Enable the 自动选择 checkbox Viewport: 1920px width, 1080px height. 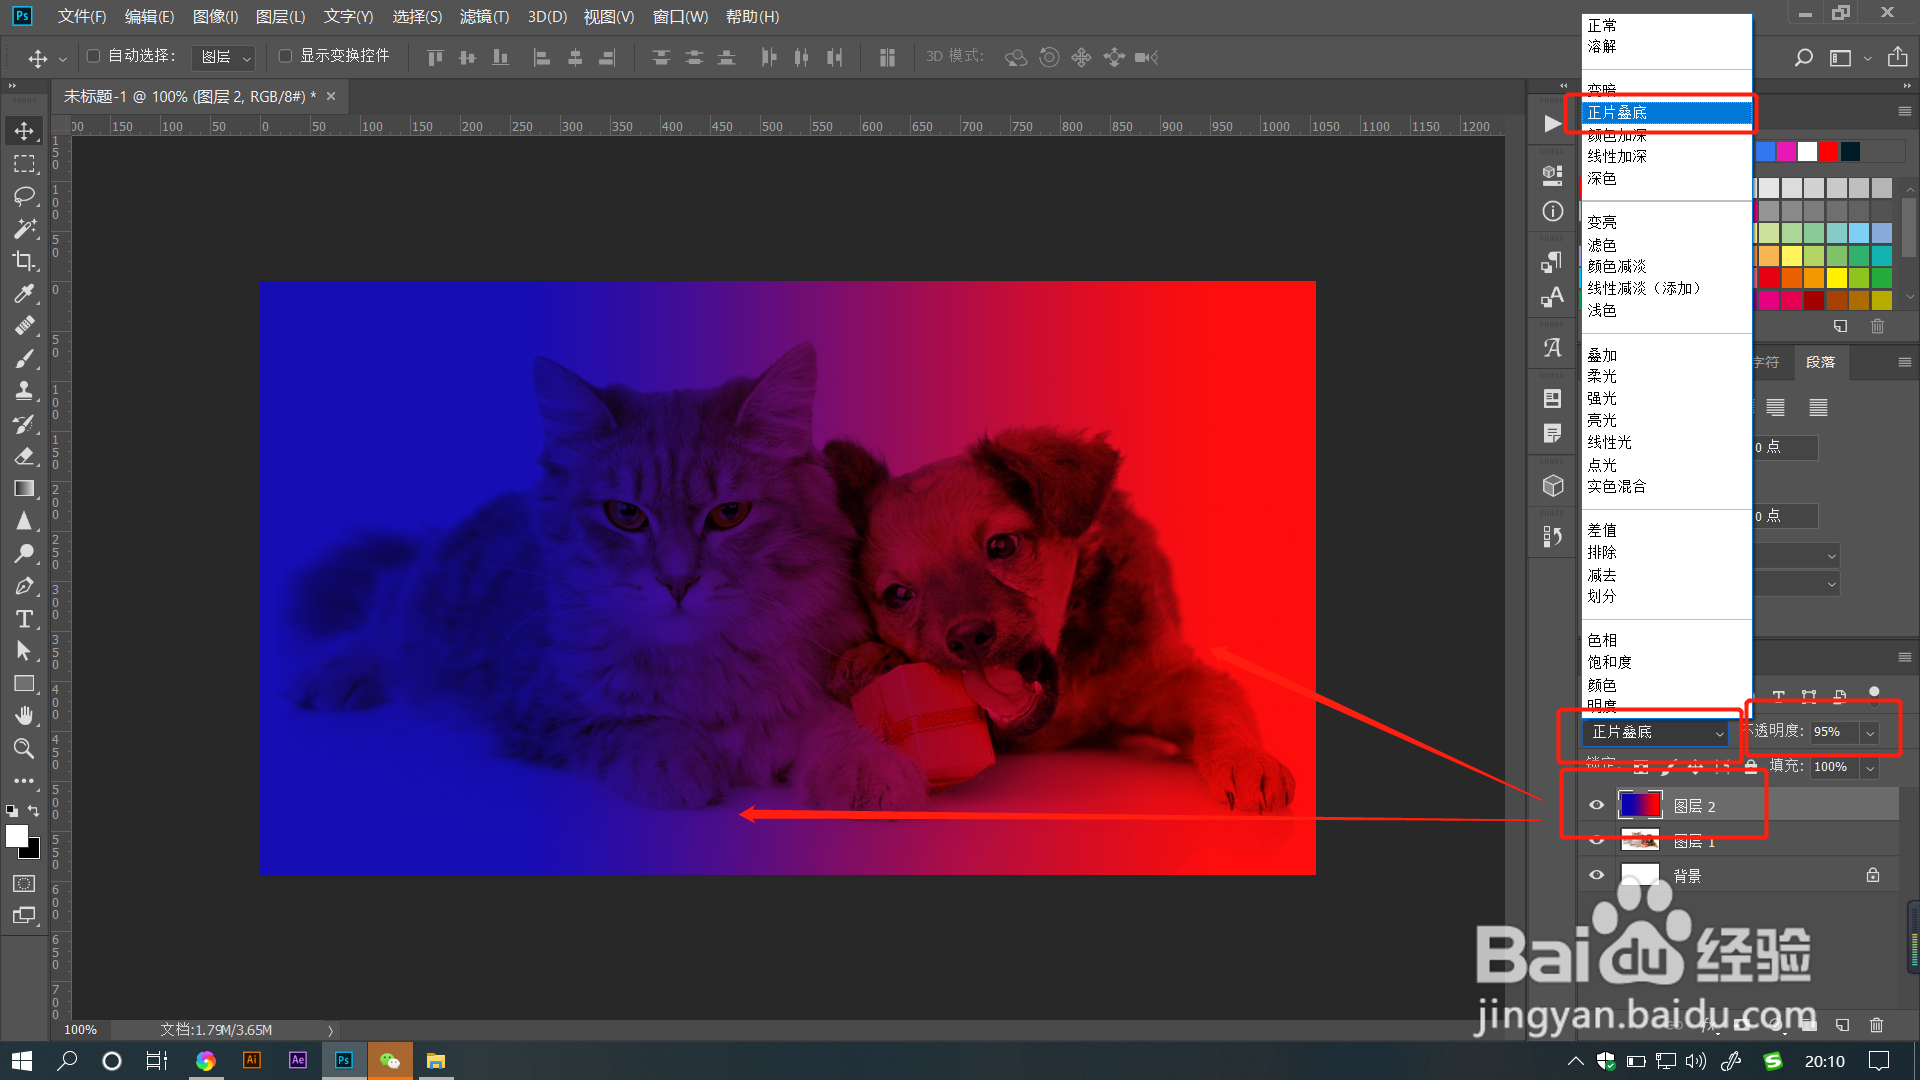(x=93, y=56)
